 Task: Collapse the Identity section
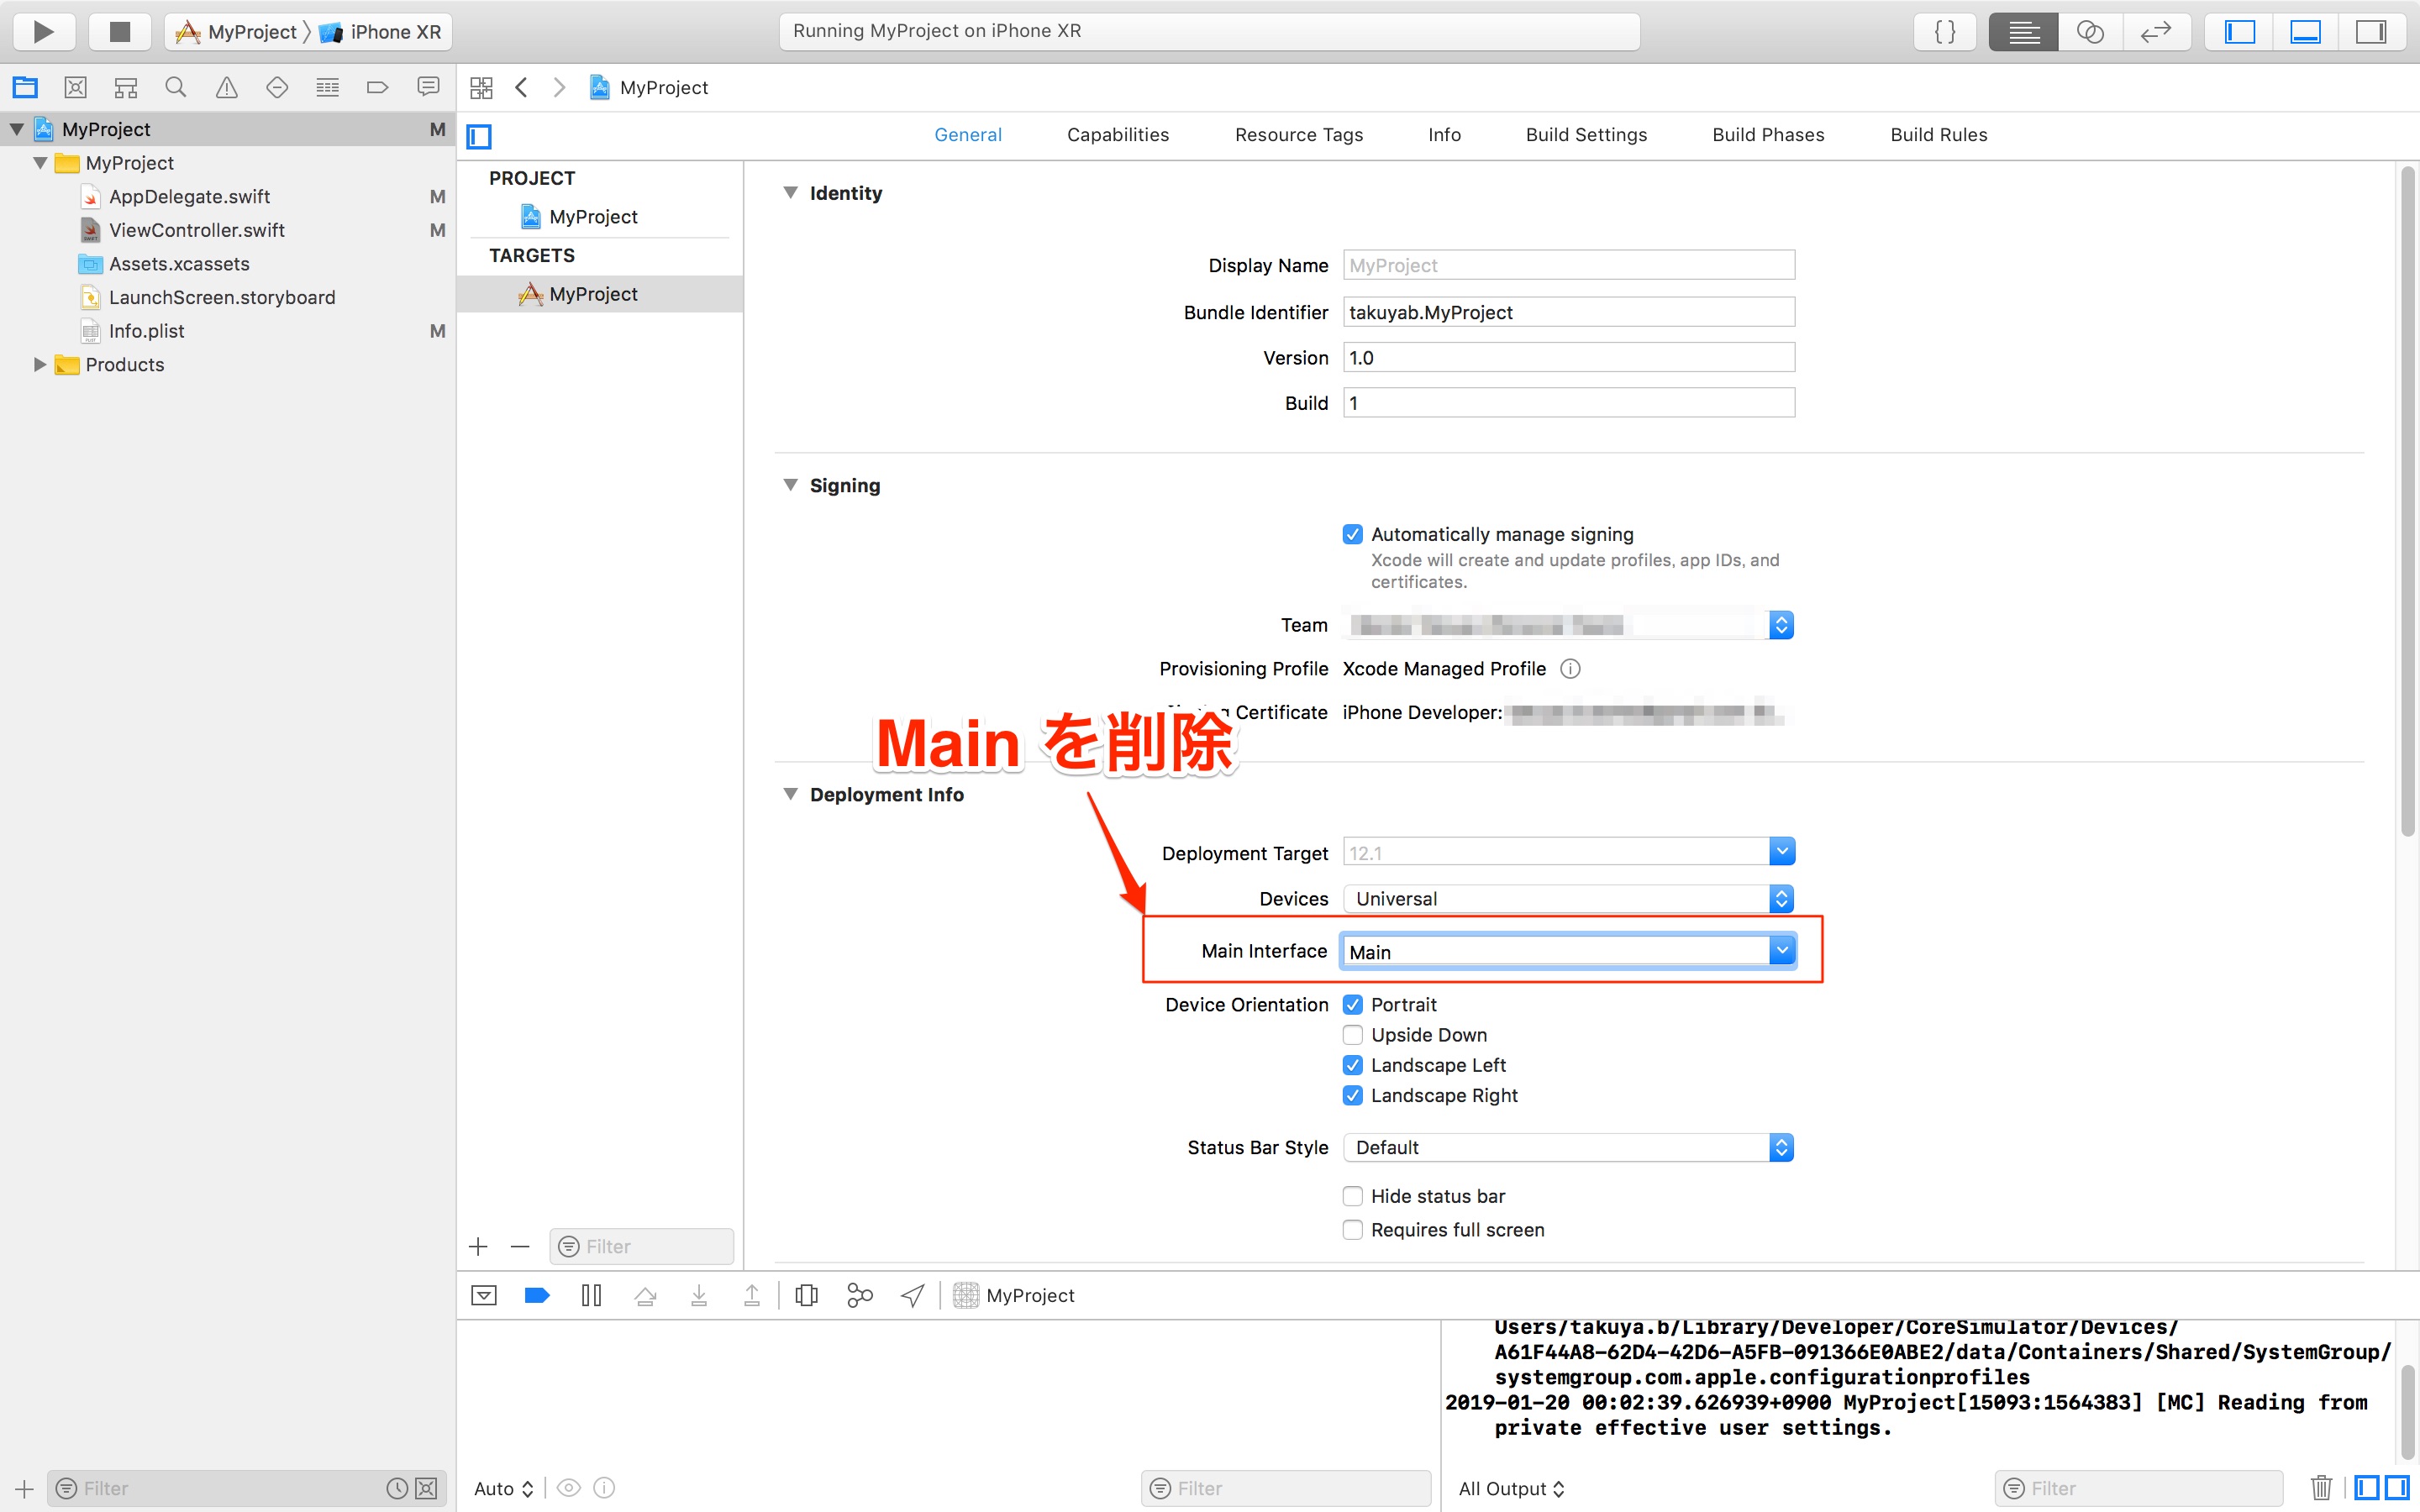(790, 193)
